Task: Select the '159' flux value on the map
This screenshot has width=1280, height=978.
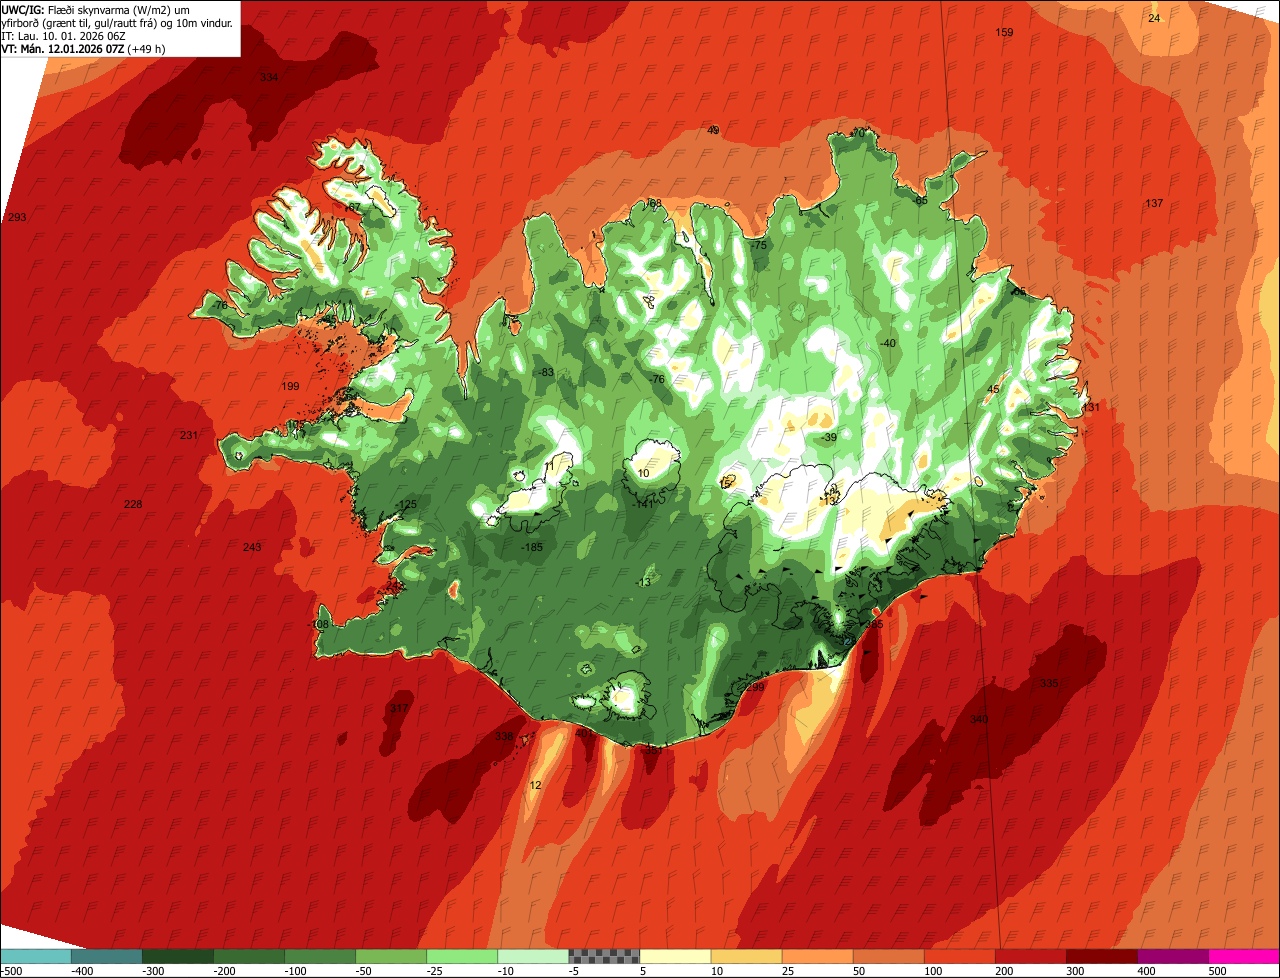Action: click(x=1005, y=33)
